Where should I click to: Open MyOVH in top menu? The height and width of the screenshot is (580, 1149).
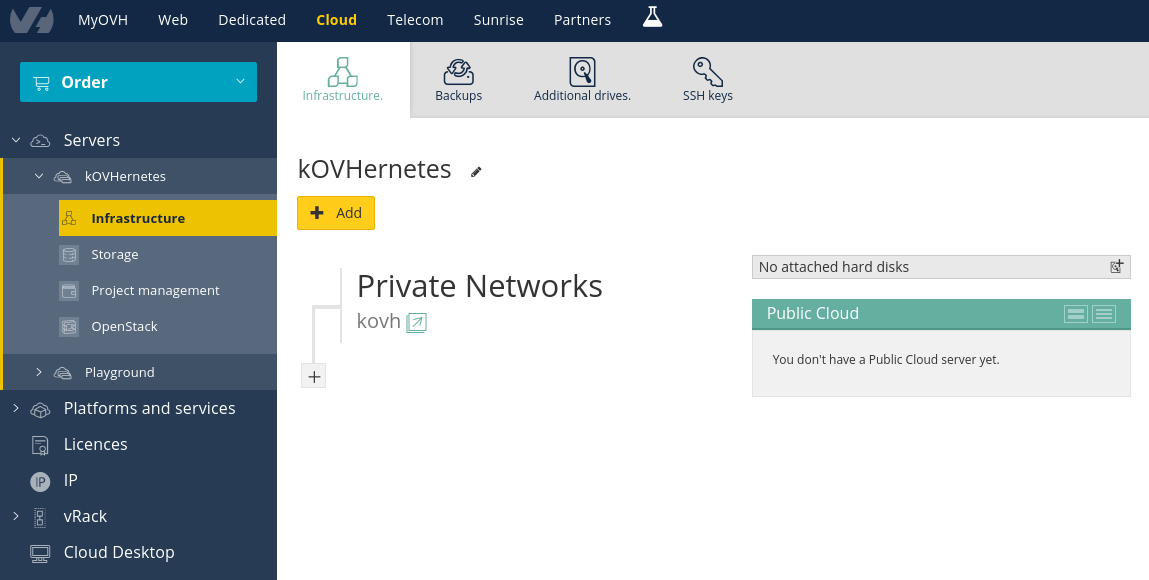(103, 20)
